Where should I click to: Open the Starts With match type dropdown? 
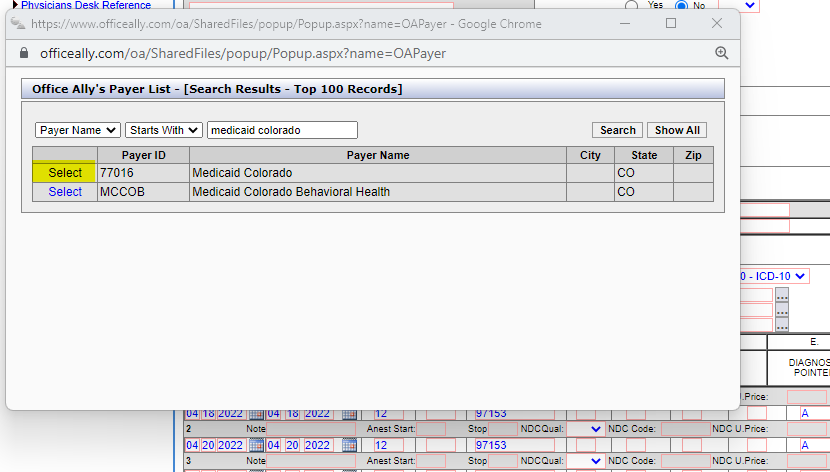point(164,130)
